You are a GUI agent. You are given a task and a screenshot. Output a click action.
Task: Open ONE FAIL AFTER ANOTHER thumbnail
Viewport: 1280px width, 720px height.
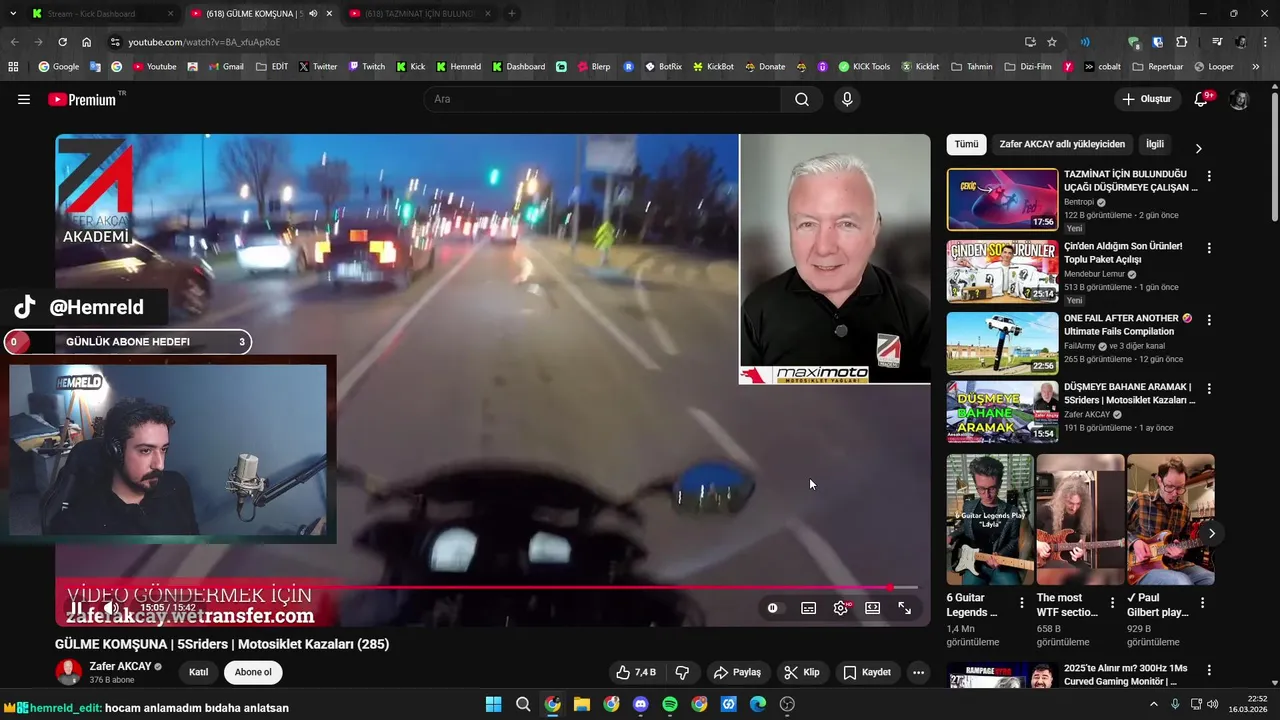pyautogui.click(x=1002, y=343)
